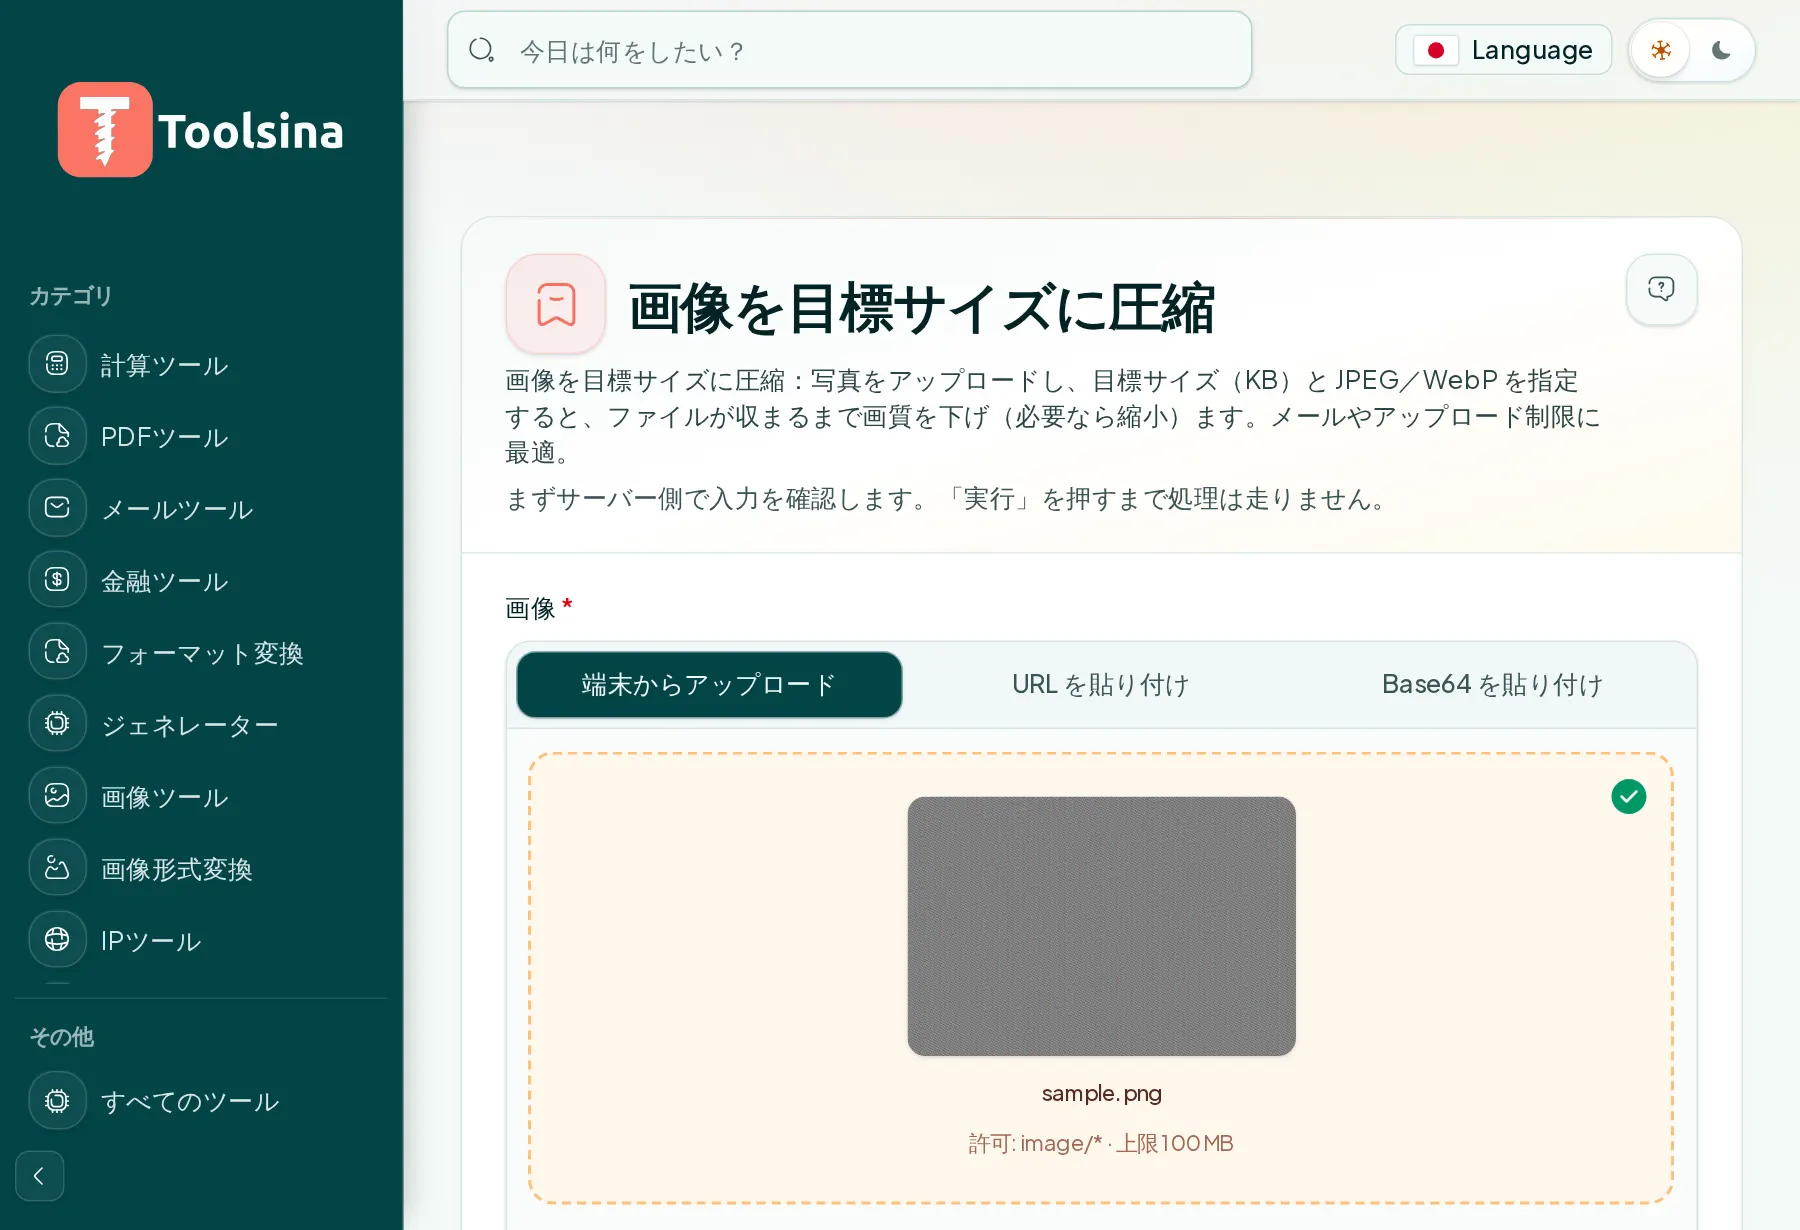The width and height of the screenshot is (1800, 1230).
Task: Click the uploaded sample.png thumbnail
Action: tap(1101, 926)
